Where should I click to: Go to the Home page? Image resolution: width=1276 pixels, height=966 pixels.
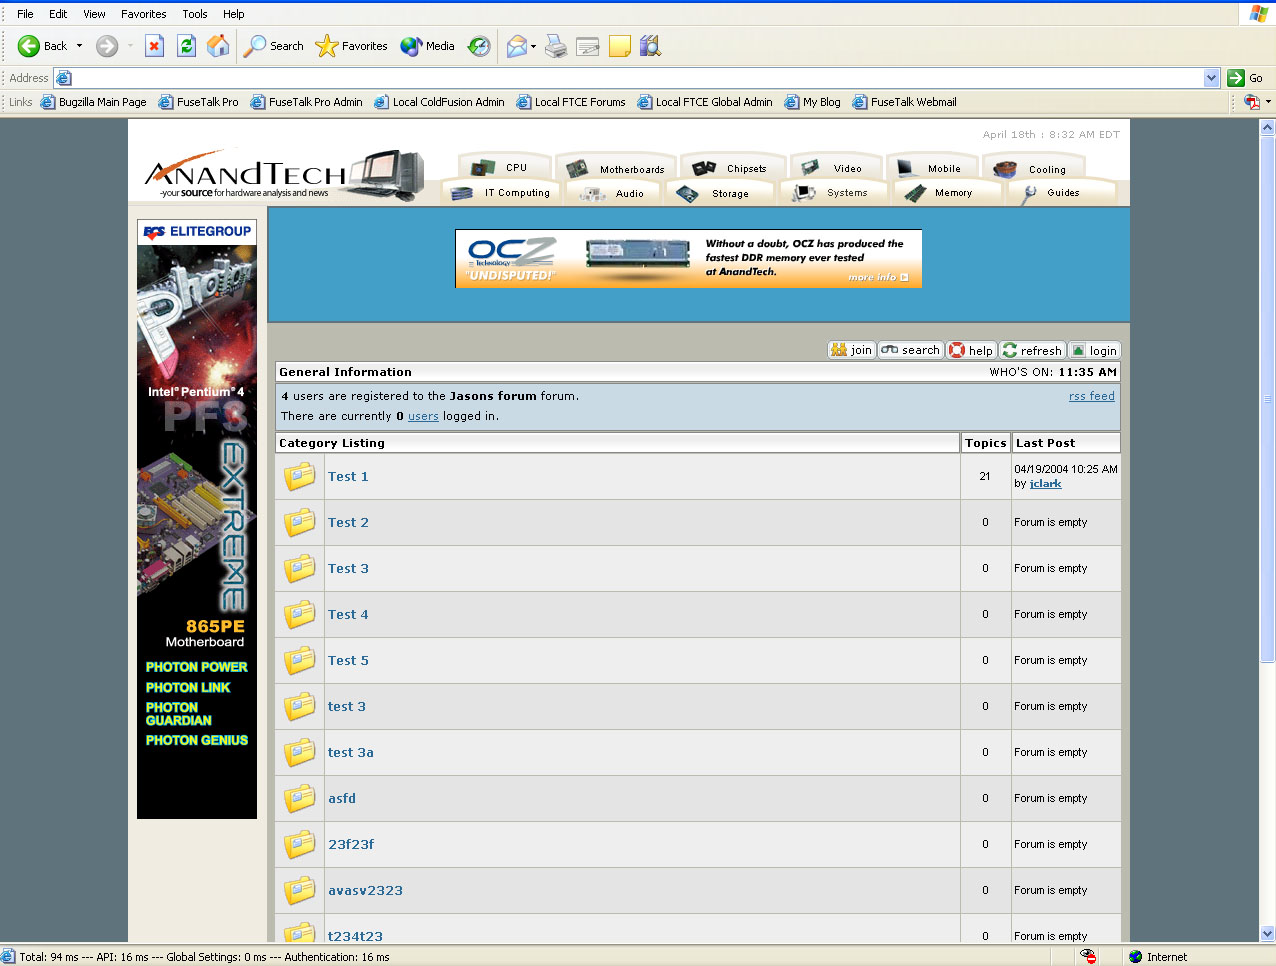[x=217, y=46]
